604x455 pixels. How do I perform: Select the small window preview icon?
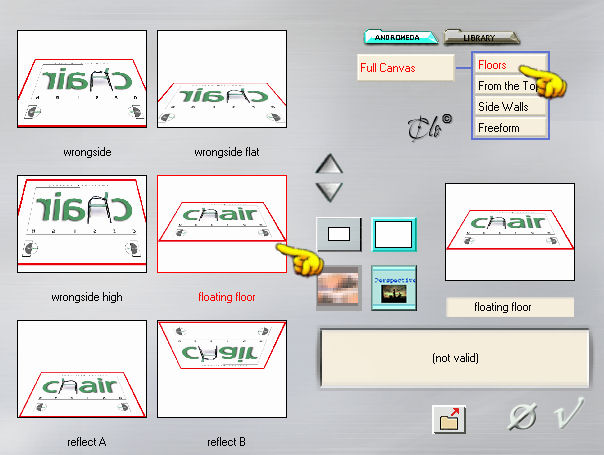click(339, 234)
